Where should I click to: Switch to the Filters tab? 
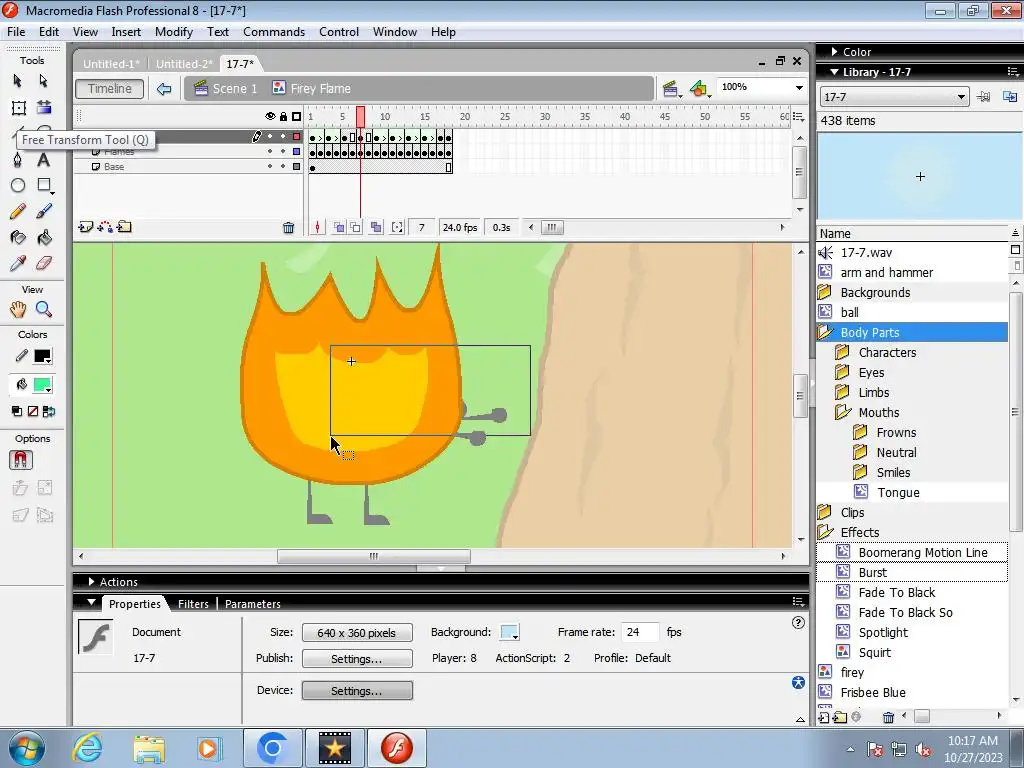(x=193, y=604)
